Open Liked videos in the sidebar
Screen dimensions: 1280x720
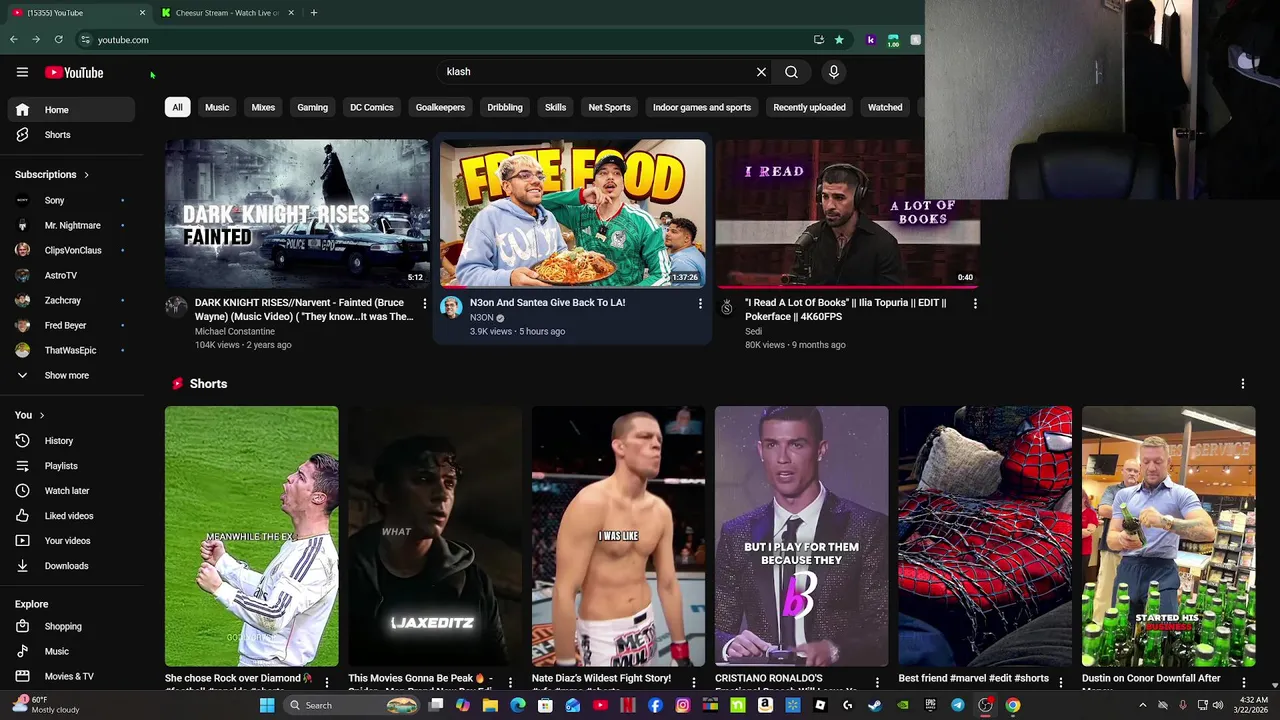70,516
